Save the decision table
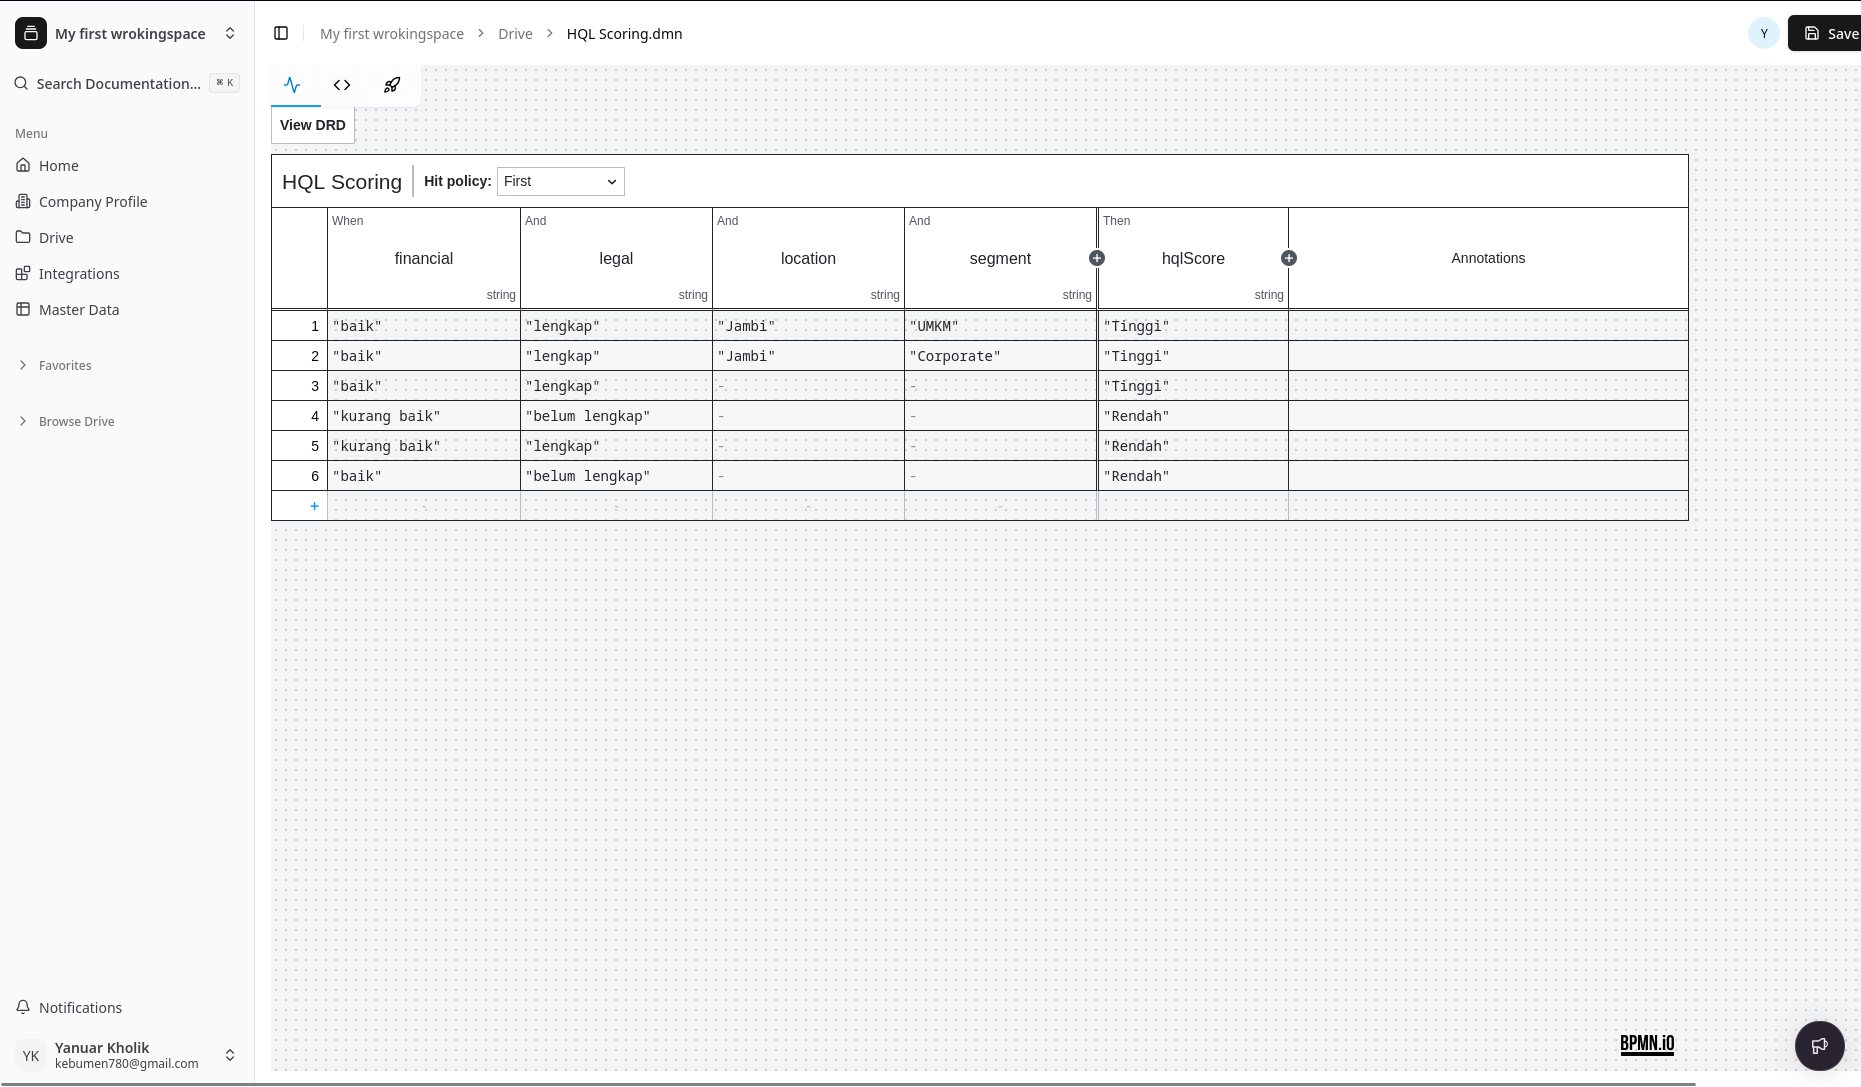 [x=1830, y=33]
